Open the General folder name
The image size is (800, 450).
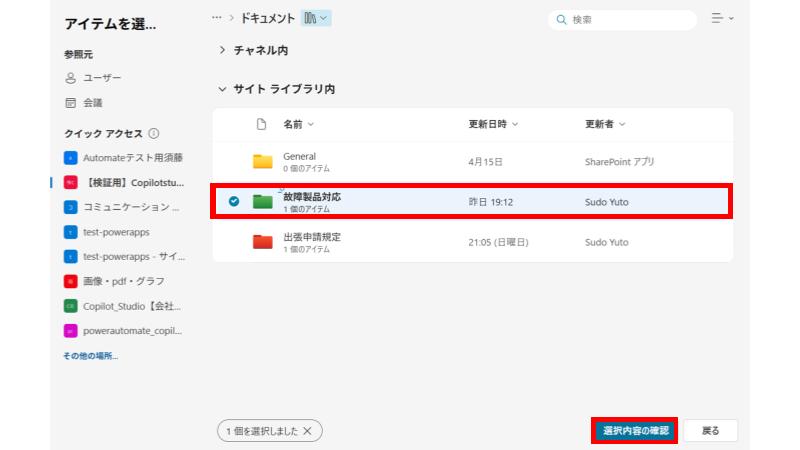299,156
